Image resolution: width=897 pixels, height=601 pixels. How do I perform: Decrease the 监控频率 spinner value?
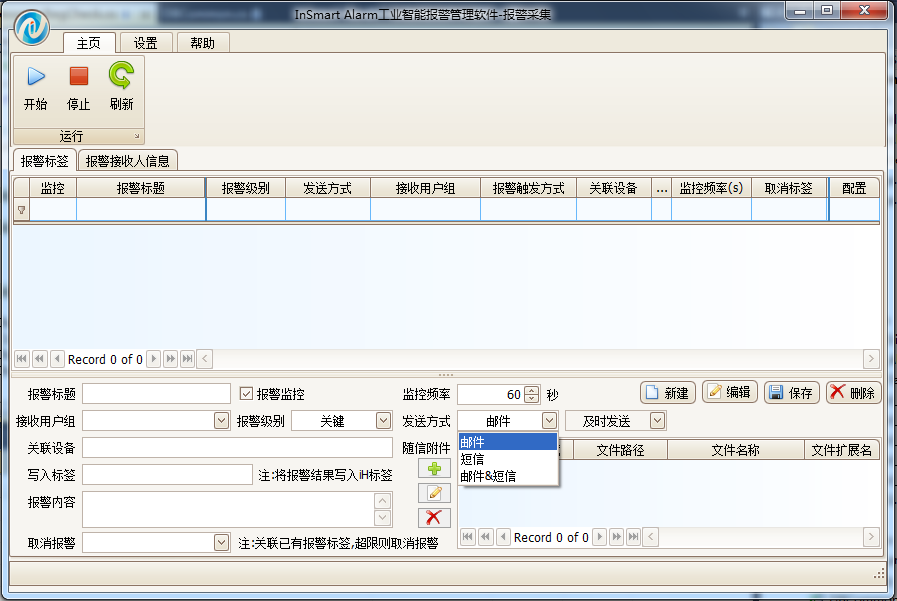coord(531,398)
